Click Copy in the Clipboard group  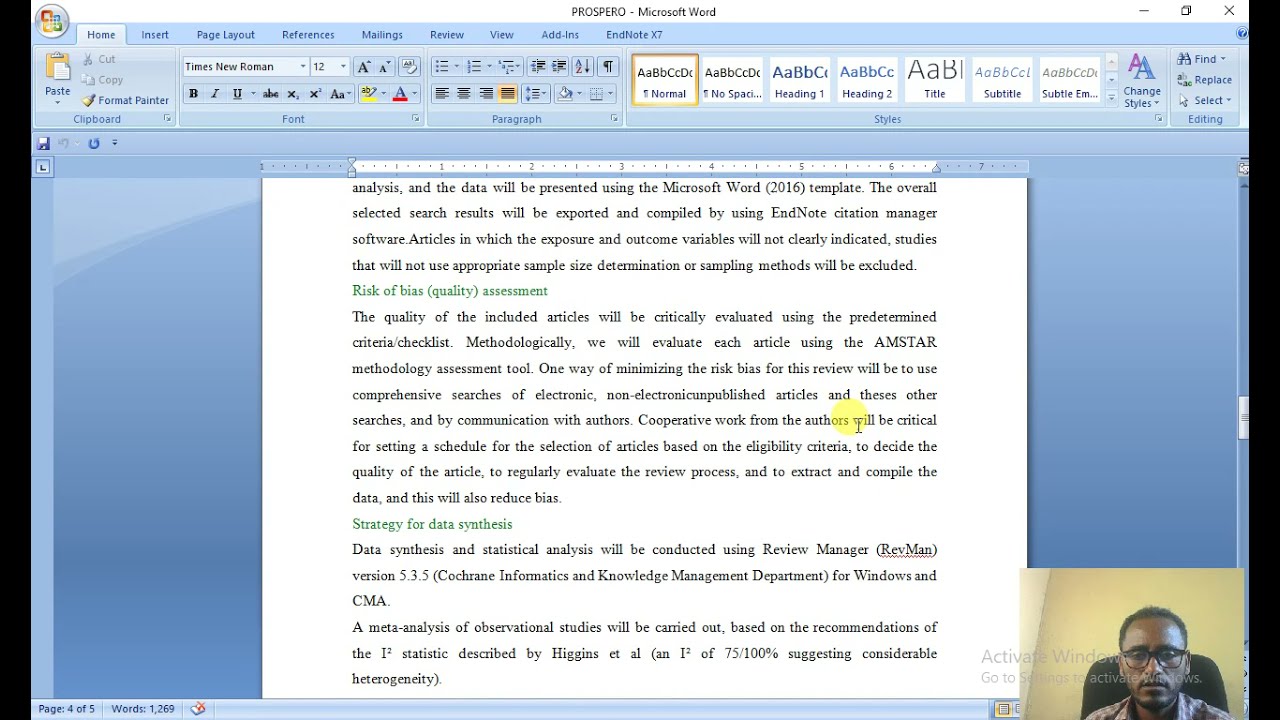tap(102, 80)
